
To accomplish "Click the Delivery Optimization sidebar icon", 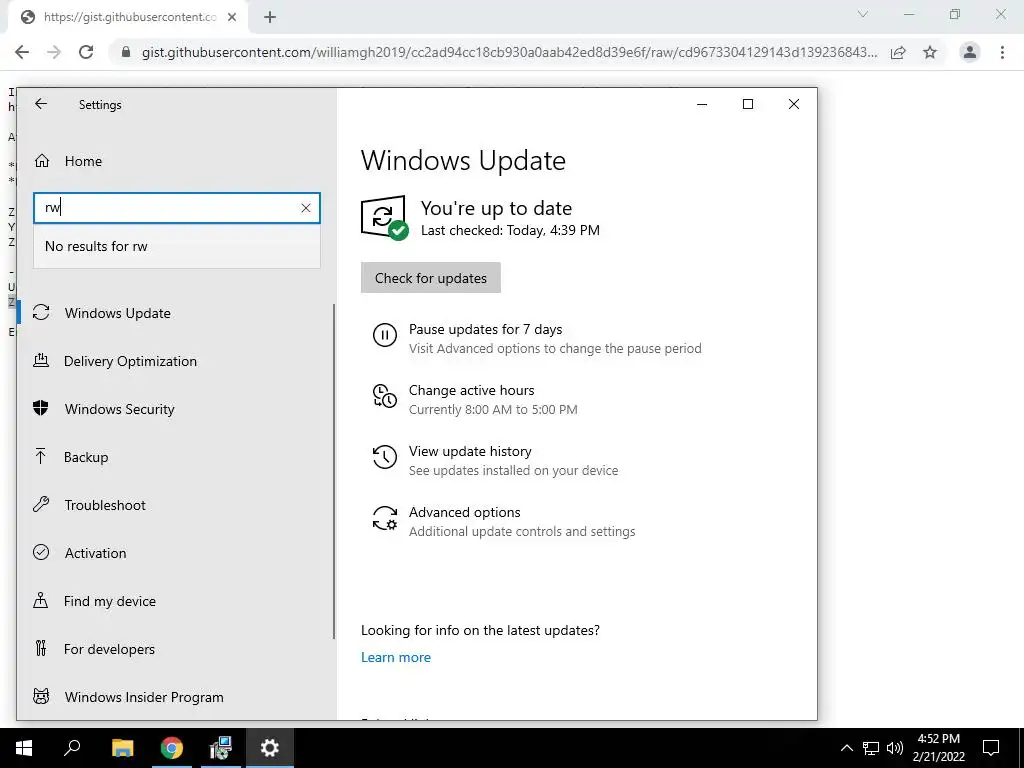I will (x=41, y=360).
